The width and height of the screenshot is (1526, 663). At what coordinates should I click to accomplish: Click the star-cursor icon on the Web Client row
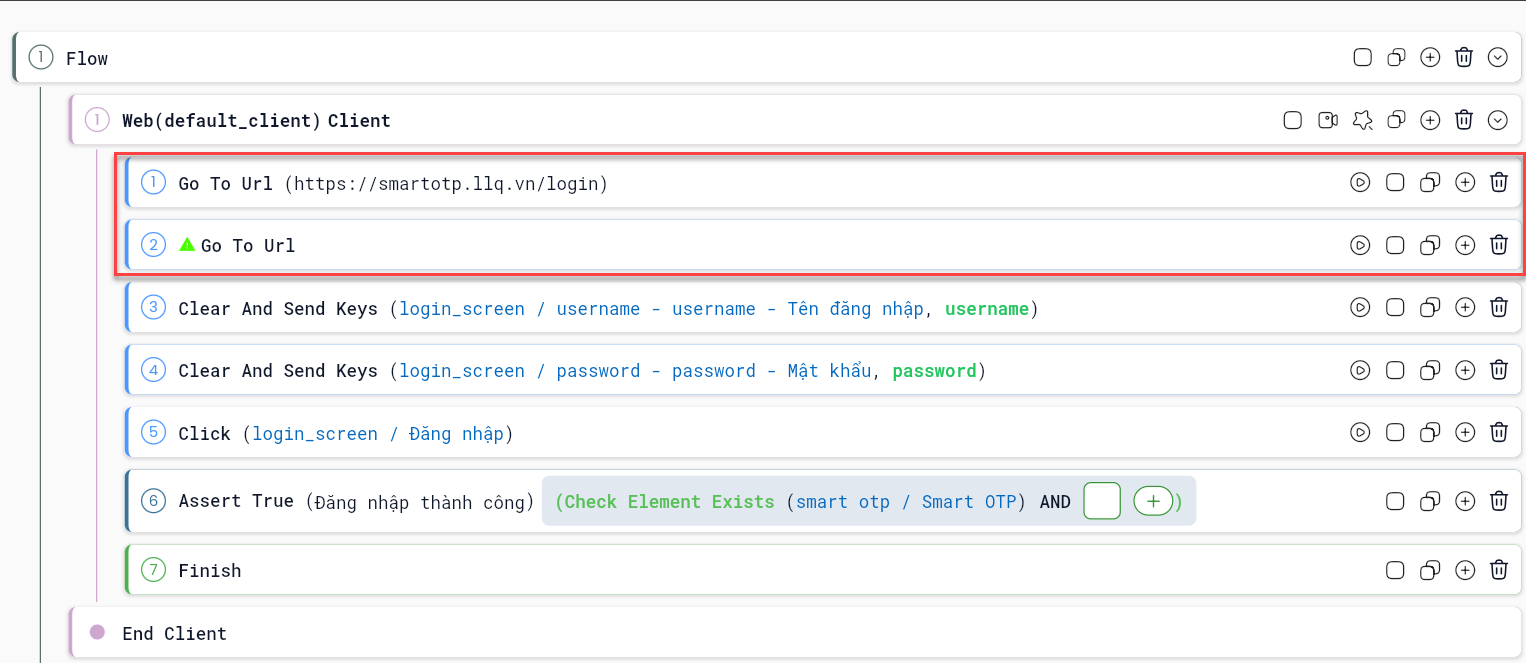pyautogui.click(x=1362, y=120)
